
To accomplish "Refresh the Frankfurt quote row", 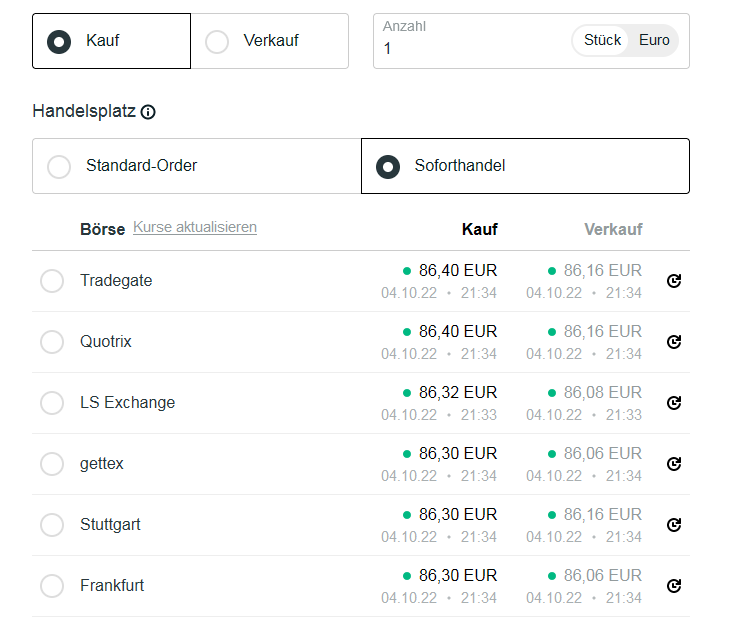I will coord(674,586).
